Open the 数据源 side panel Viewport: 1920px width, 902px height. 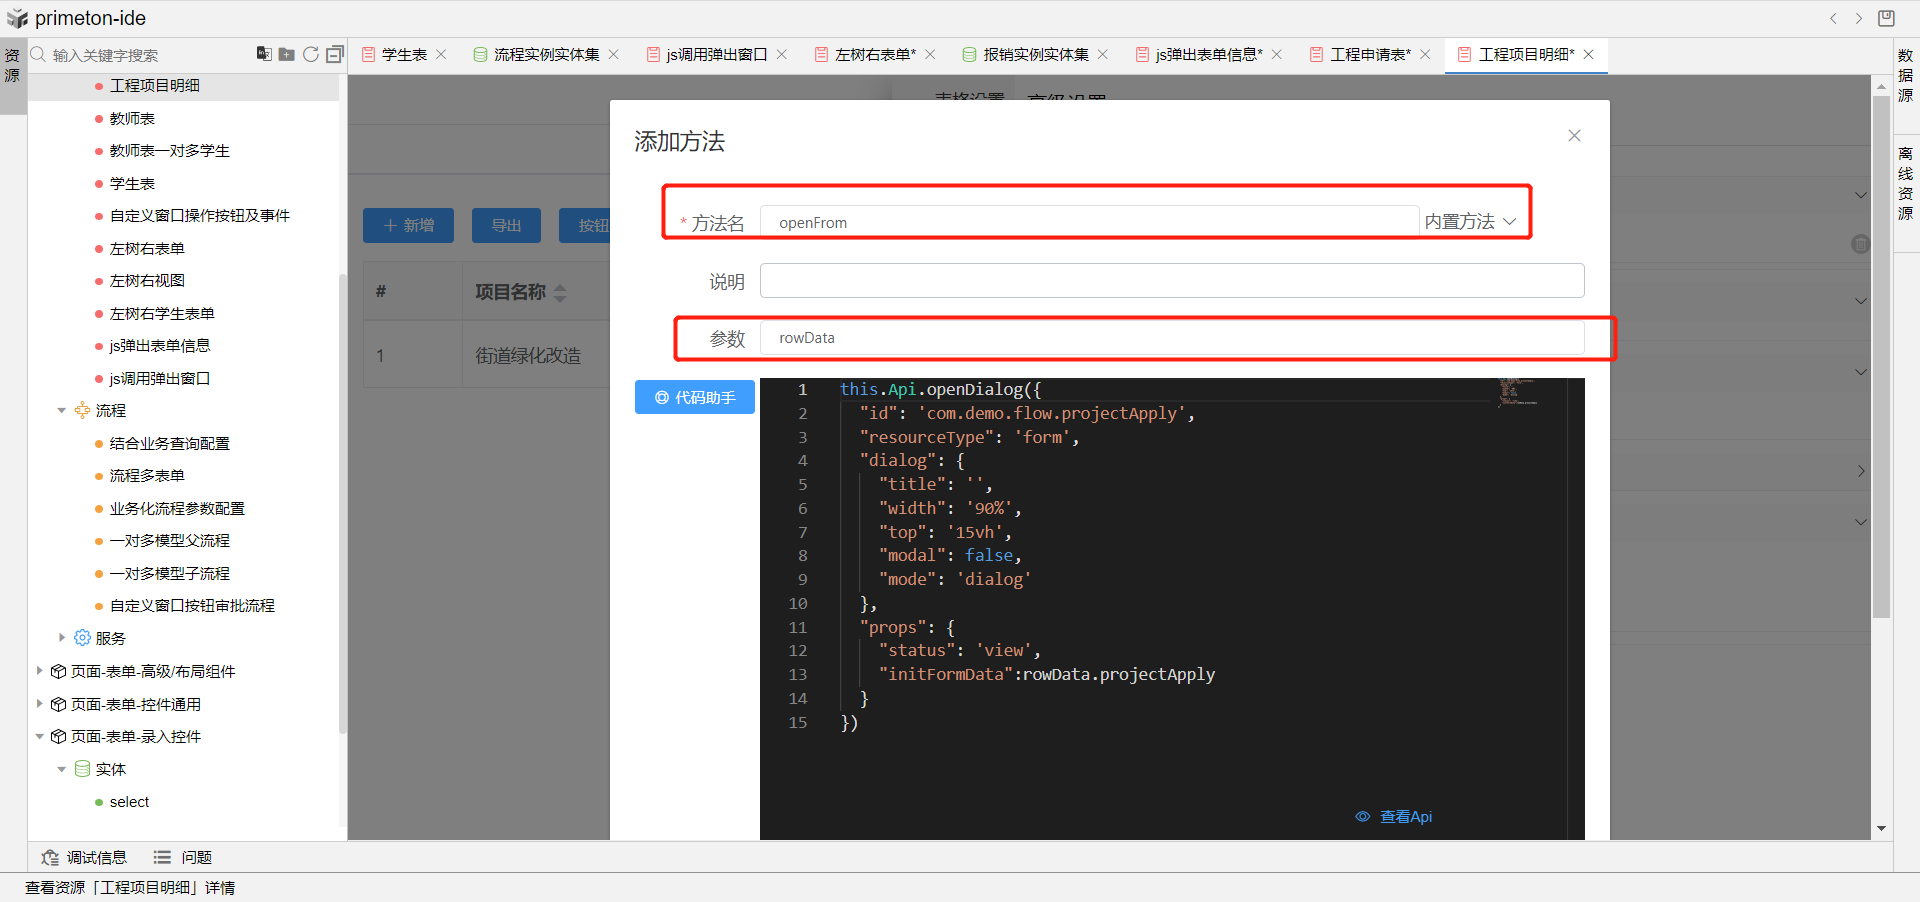point(1906,75)
